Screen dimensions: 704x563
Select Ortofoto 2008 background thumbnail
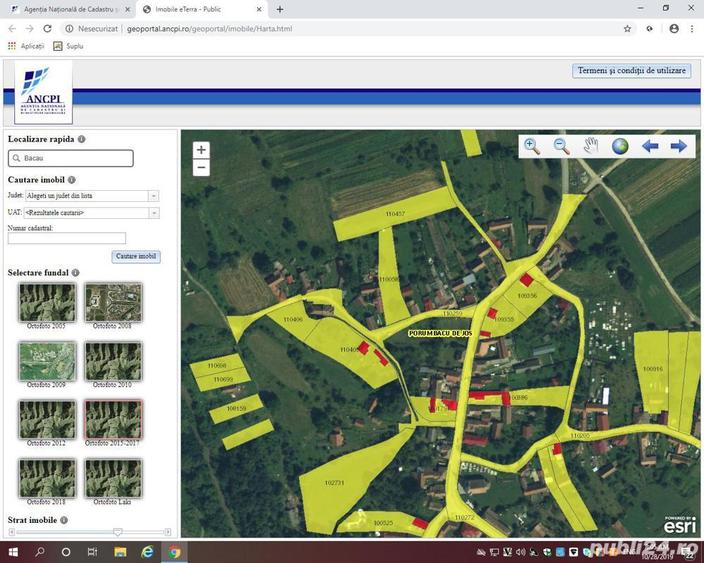(113, 303)
